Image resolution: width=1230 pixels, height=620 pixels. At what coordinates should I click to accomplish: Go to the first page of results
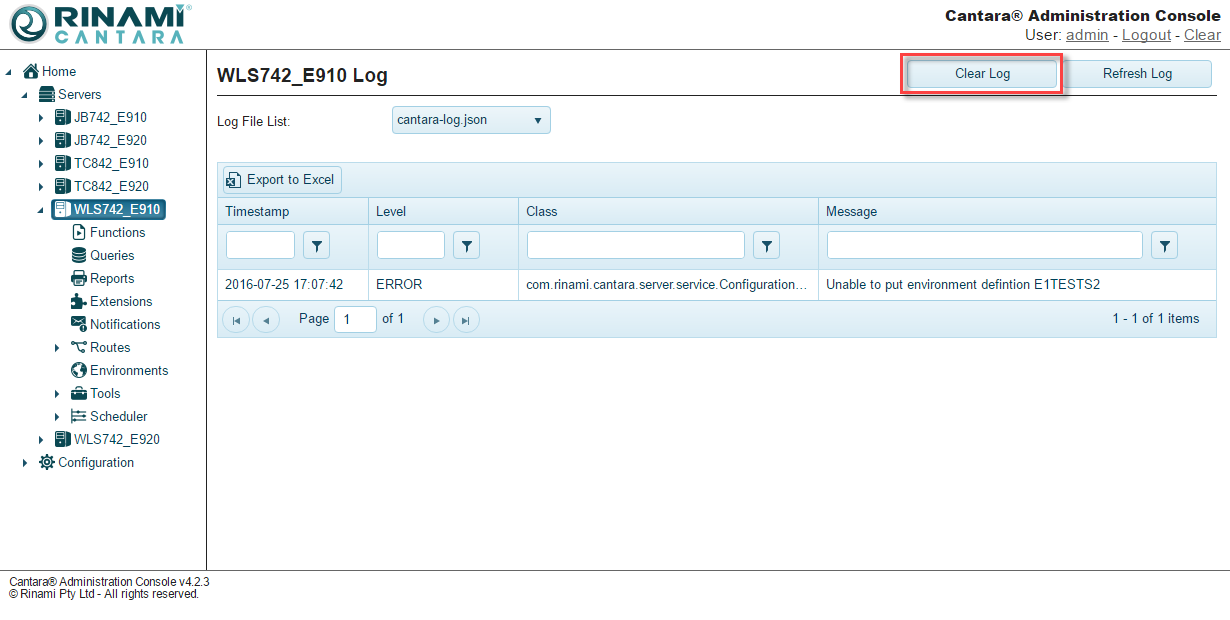[236, 320]
